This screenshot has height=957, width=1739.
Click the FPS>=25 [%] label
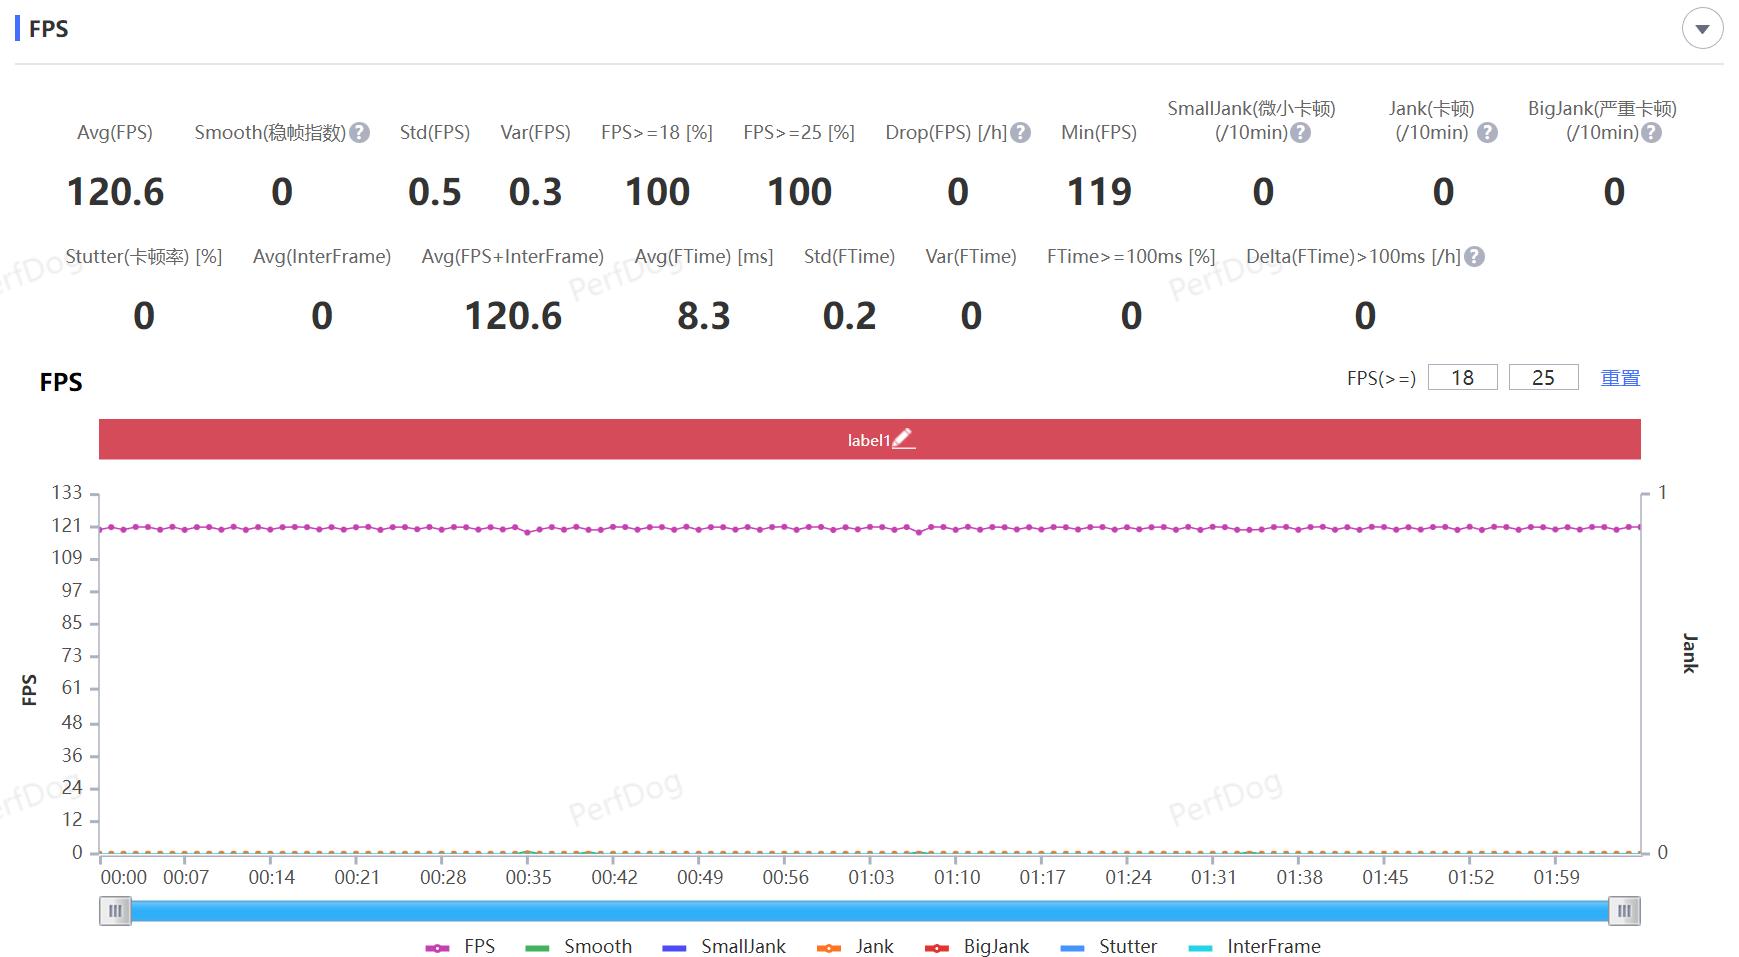point(799,133)
